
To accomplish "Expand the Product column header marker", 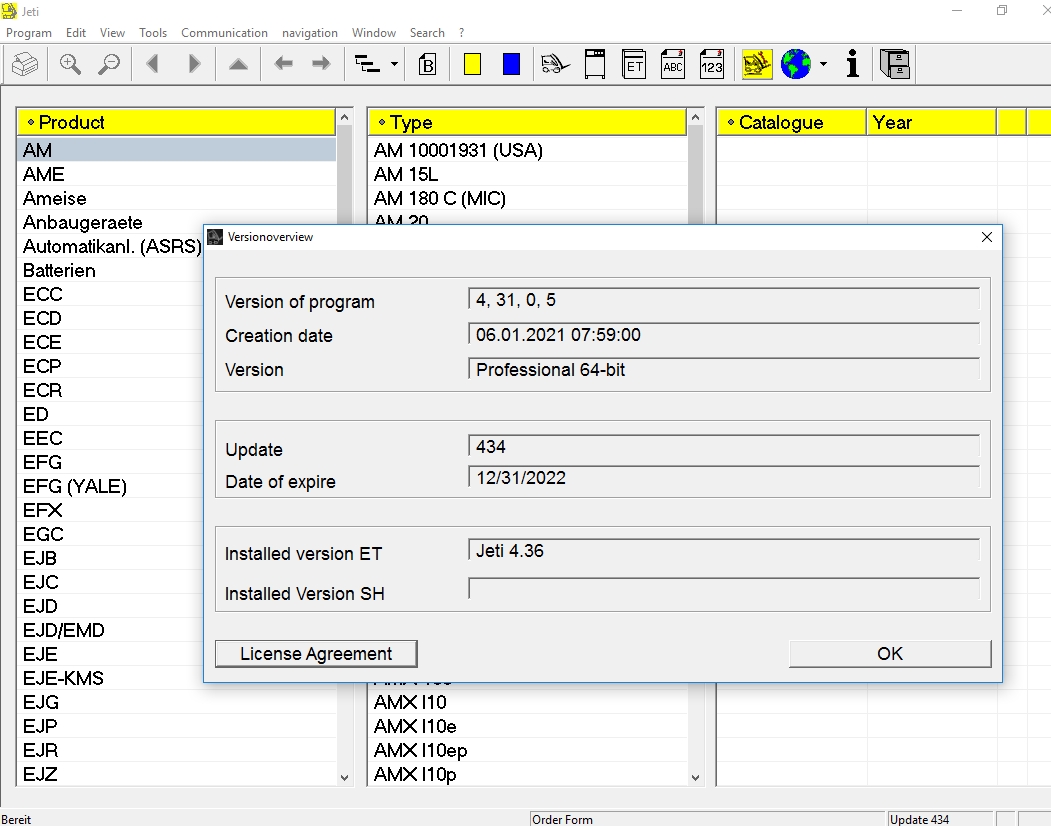I will 31,122.
